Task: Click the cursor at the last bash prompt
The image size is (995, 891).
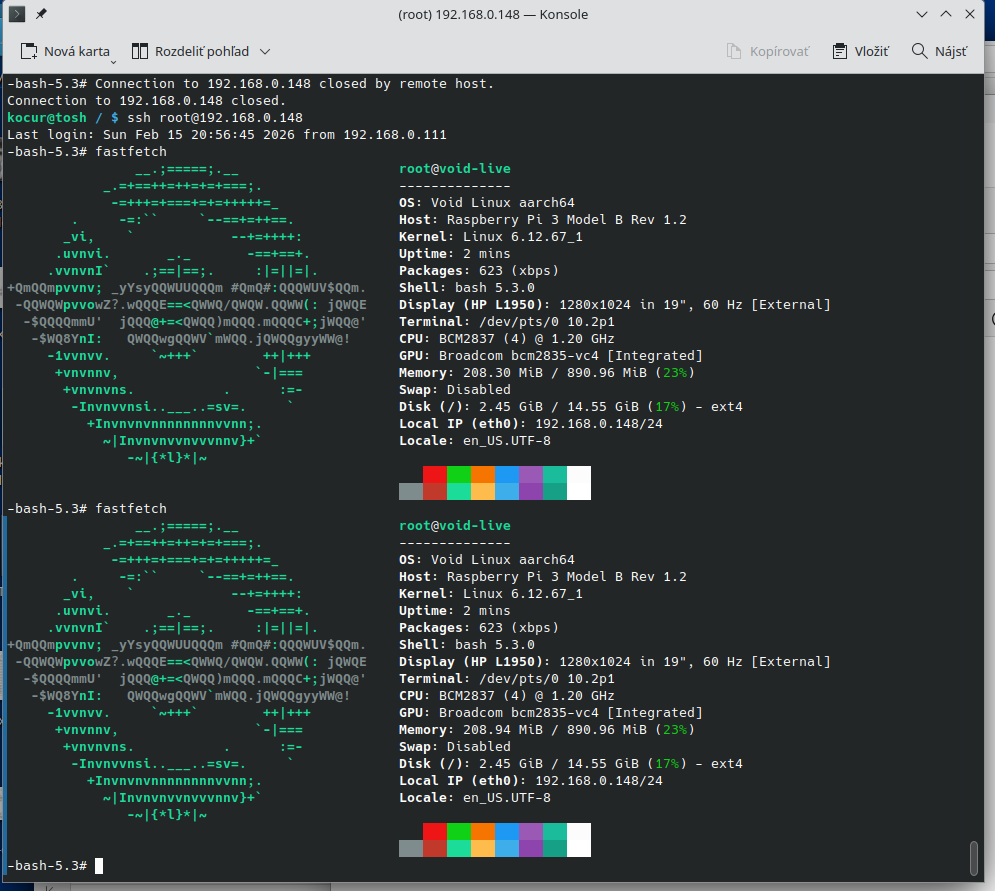Action: tap(99, 866)
